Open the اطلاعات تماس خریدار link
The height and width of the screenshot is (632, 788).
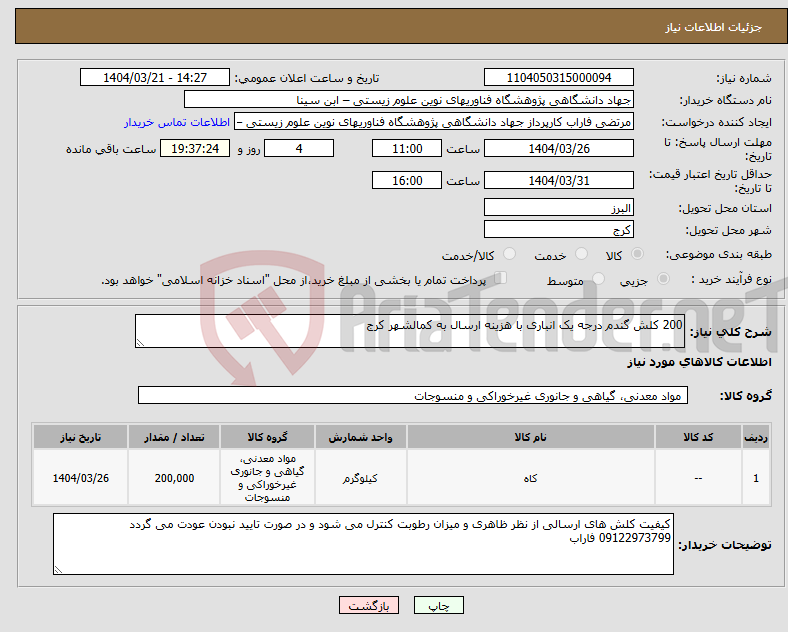(177, 122)
